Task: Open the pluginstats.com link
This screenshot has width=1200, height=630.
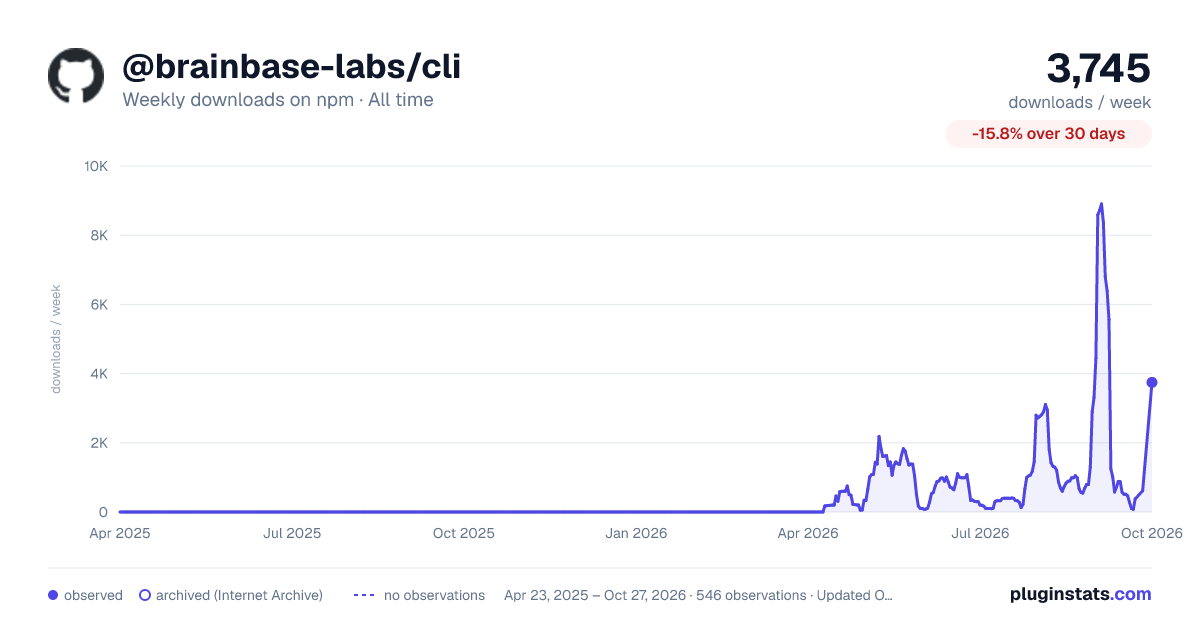Action: tap(1081, 594)
